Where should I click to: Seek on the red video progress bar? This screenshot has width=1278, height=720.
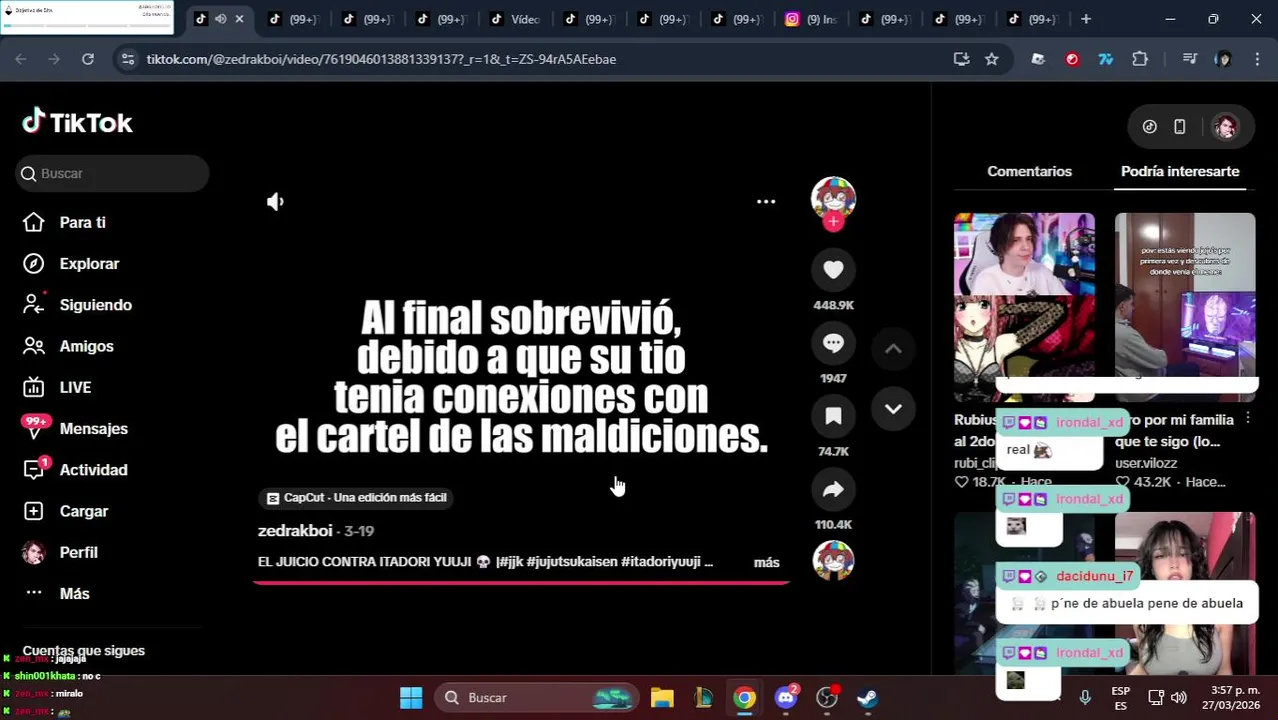521,582
